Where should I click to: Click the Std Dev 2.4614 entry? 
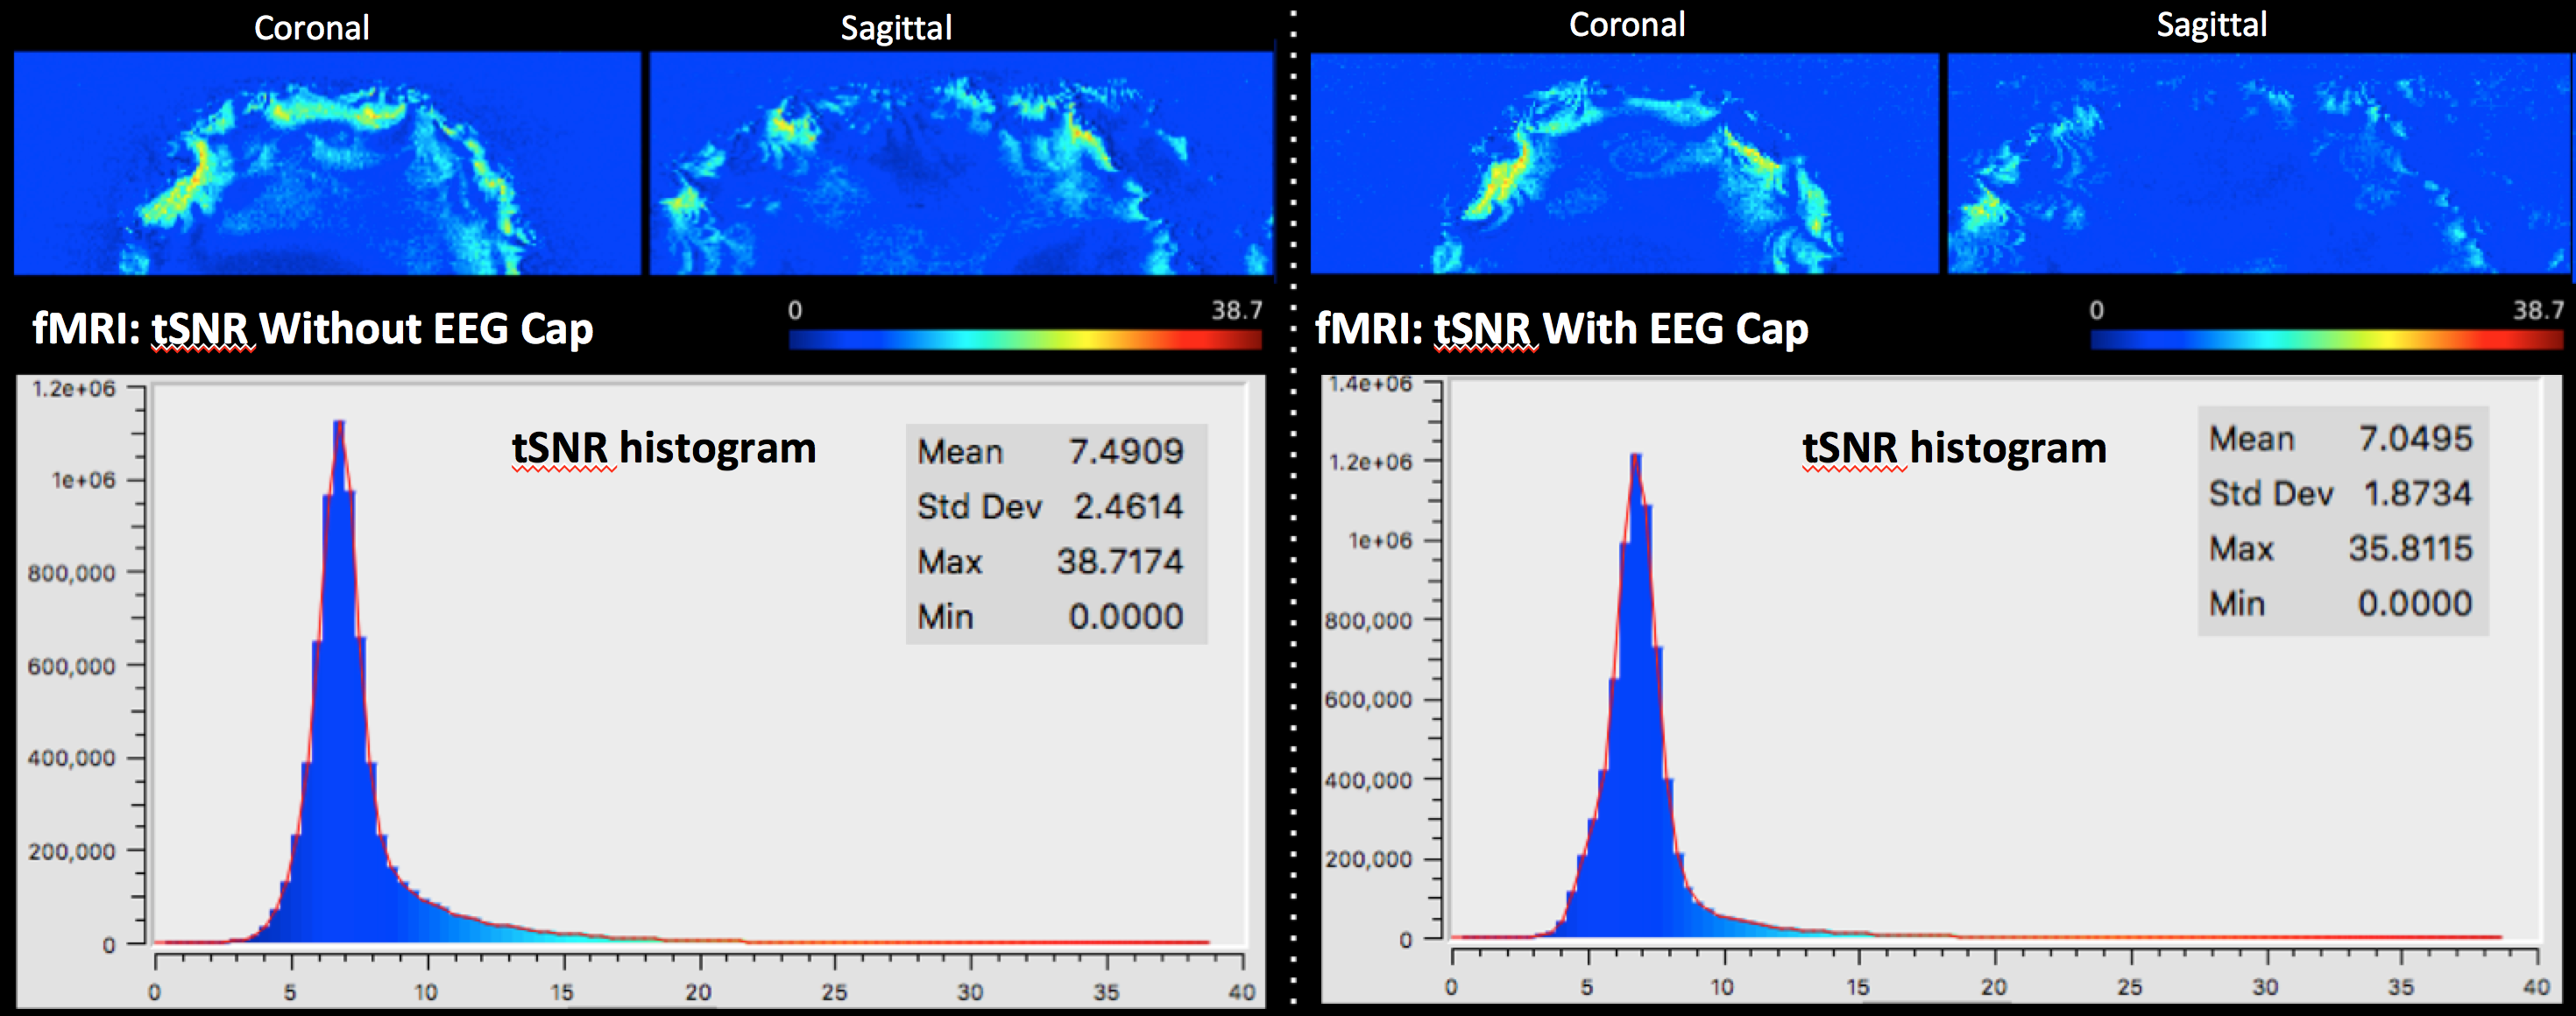1128,507
